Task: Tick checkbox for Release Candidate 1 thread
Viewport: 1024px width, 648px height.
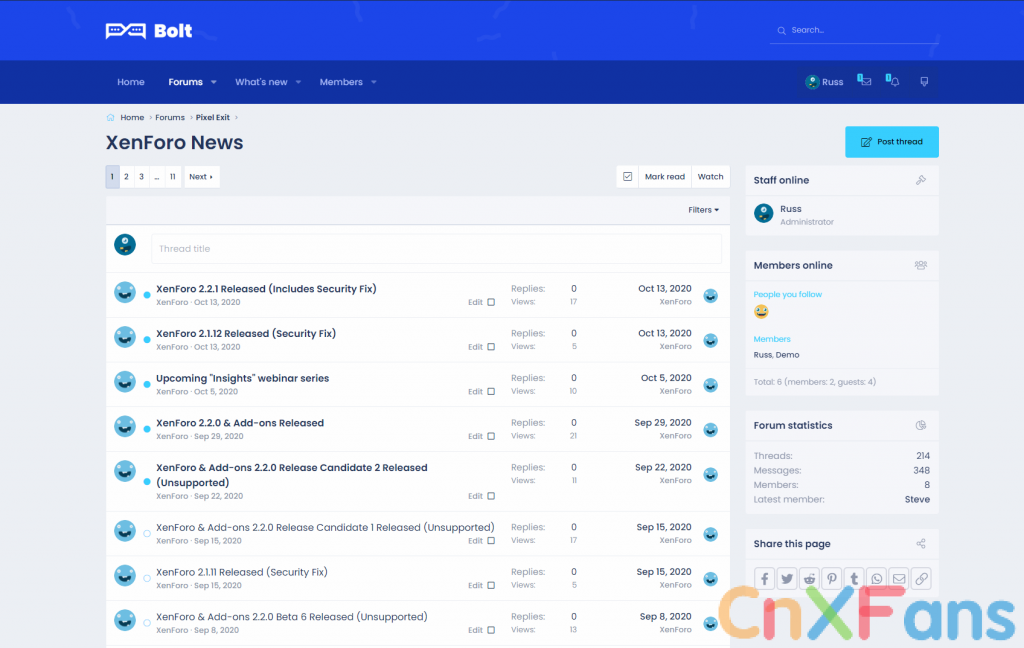Action: [491, 541]
